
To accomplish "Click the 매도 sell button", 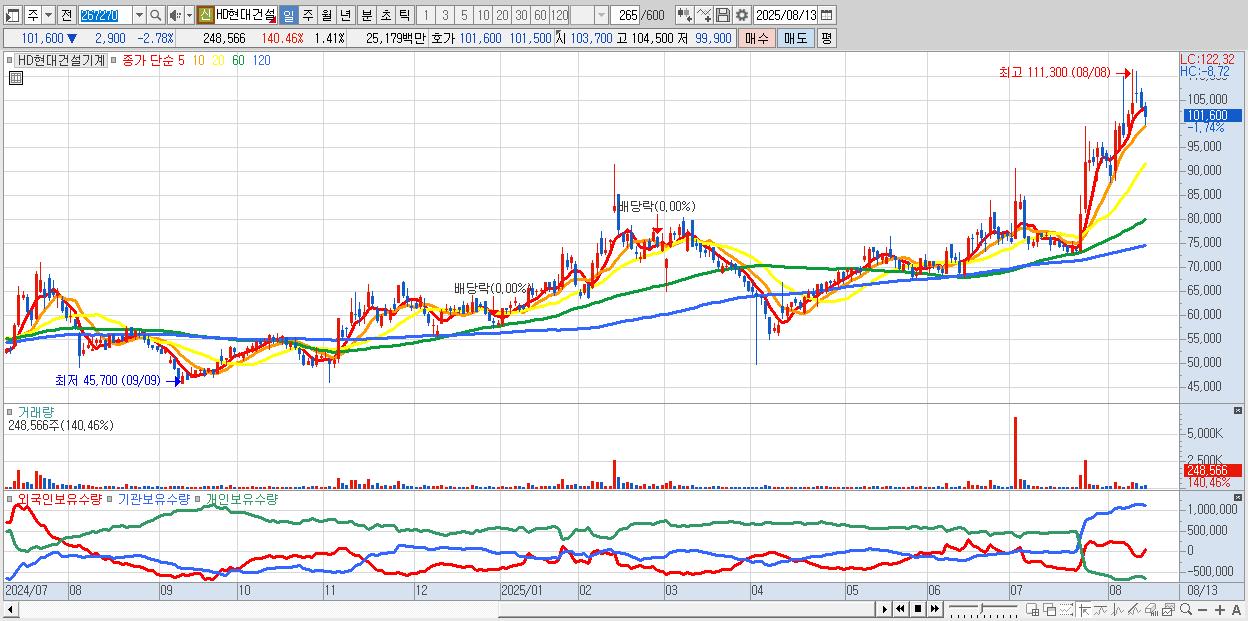I will tap(795, 38).
